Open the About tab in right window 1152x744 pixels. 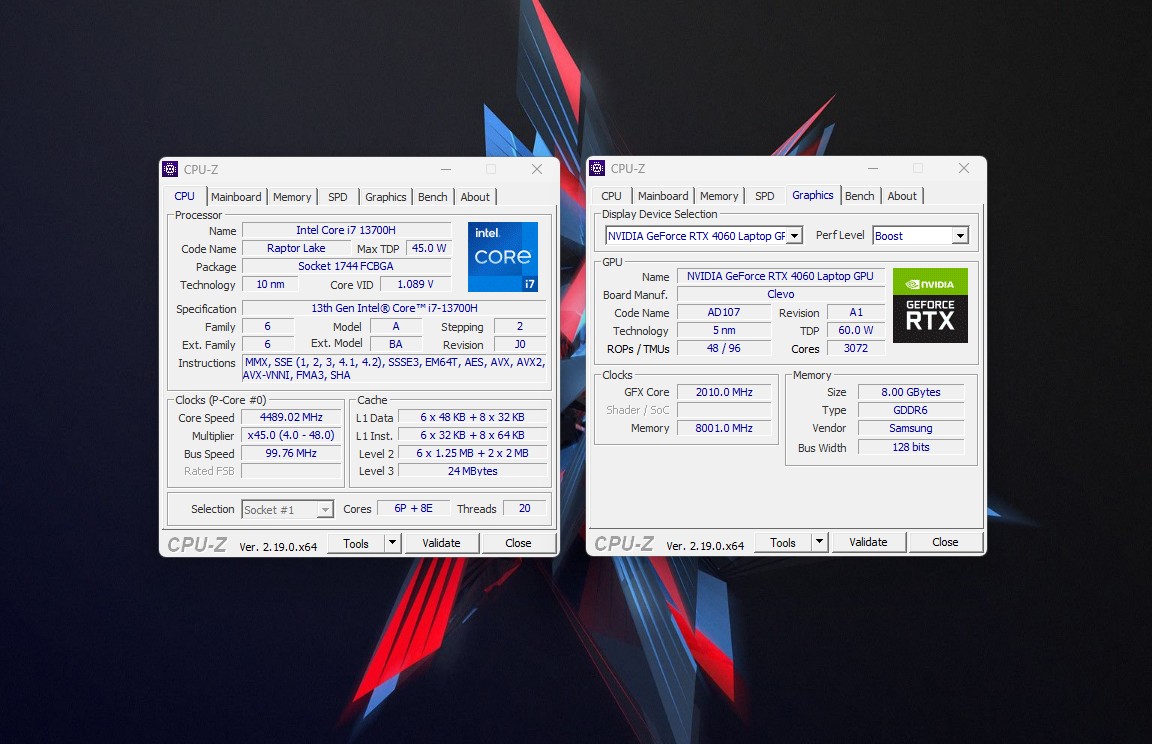(902, 196)
